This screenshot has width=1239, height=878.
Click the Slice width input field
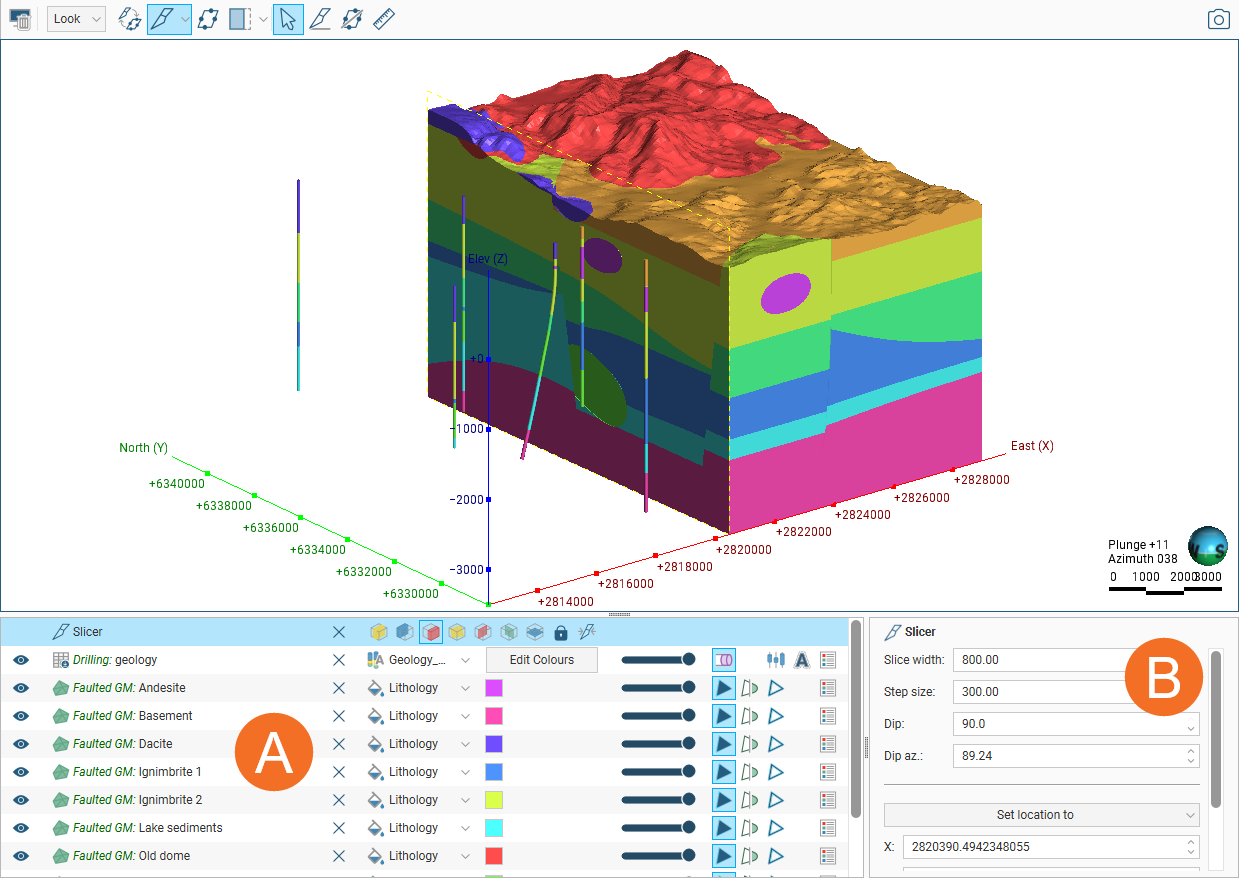[1040, 660]
